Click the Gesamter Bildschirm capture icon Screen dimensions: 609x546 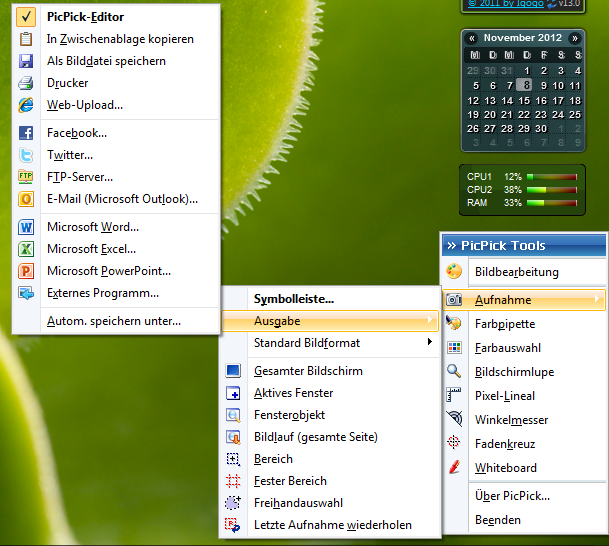click(x=233, y=371)
